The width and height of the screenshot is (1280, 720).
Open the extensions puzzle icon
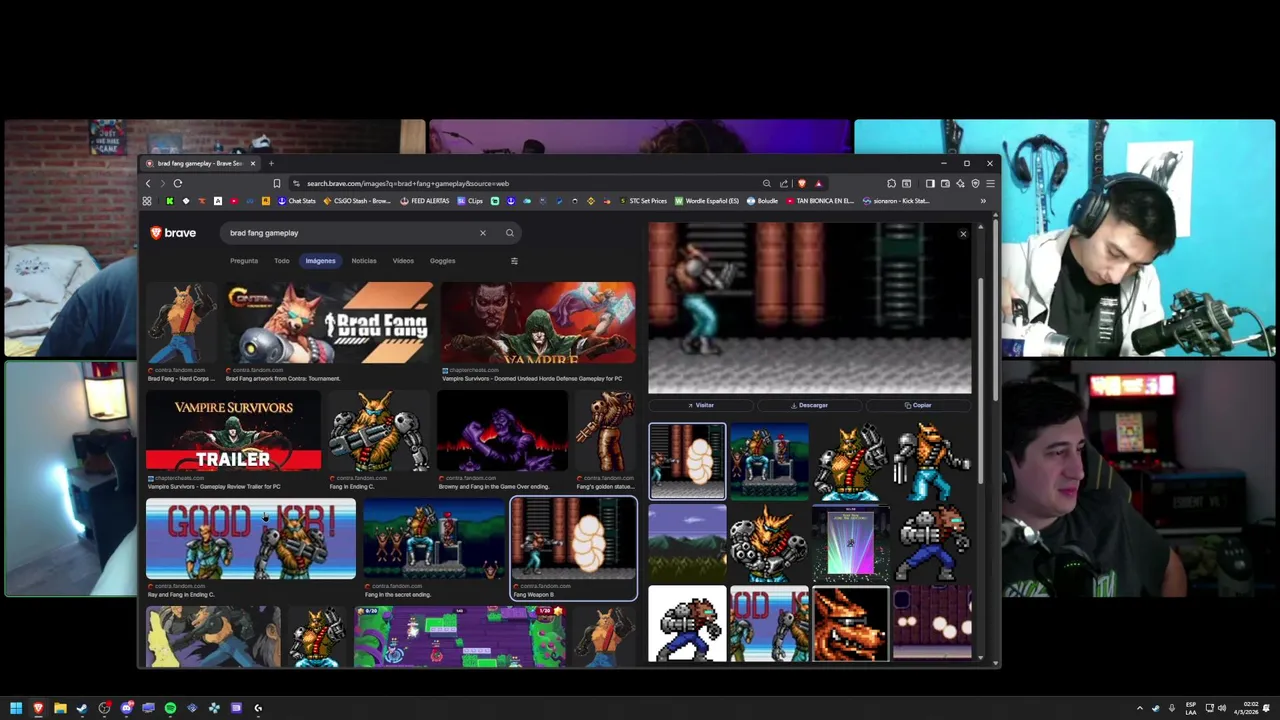click(x=891, y=183)
